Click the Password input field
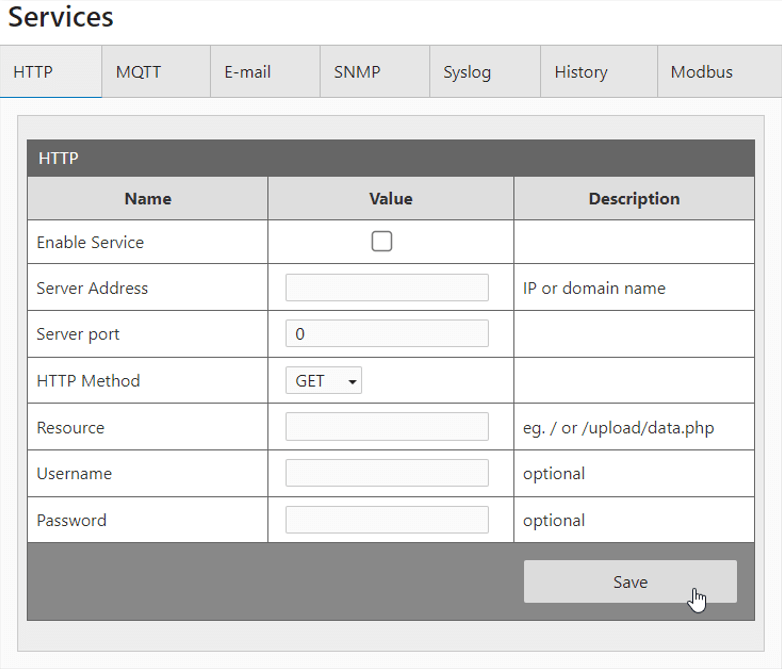 click(387, 520)
